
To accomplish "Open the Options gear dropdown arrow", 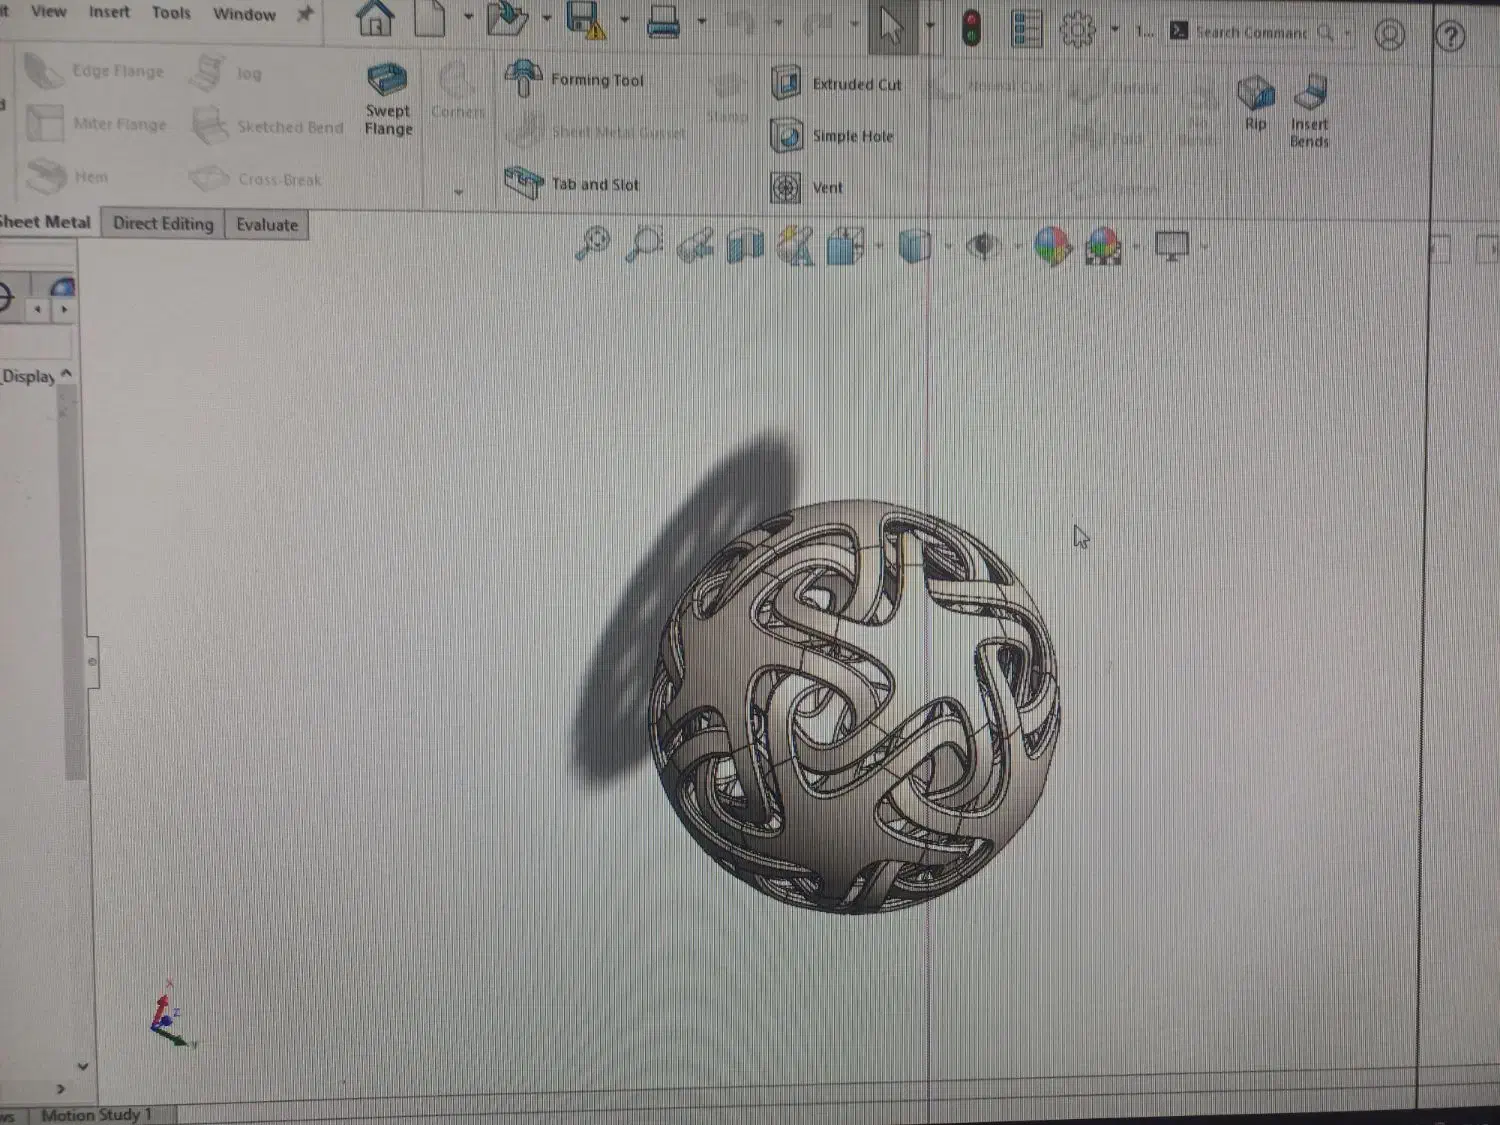I will 1113,30.
